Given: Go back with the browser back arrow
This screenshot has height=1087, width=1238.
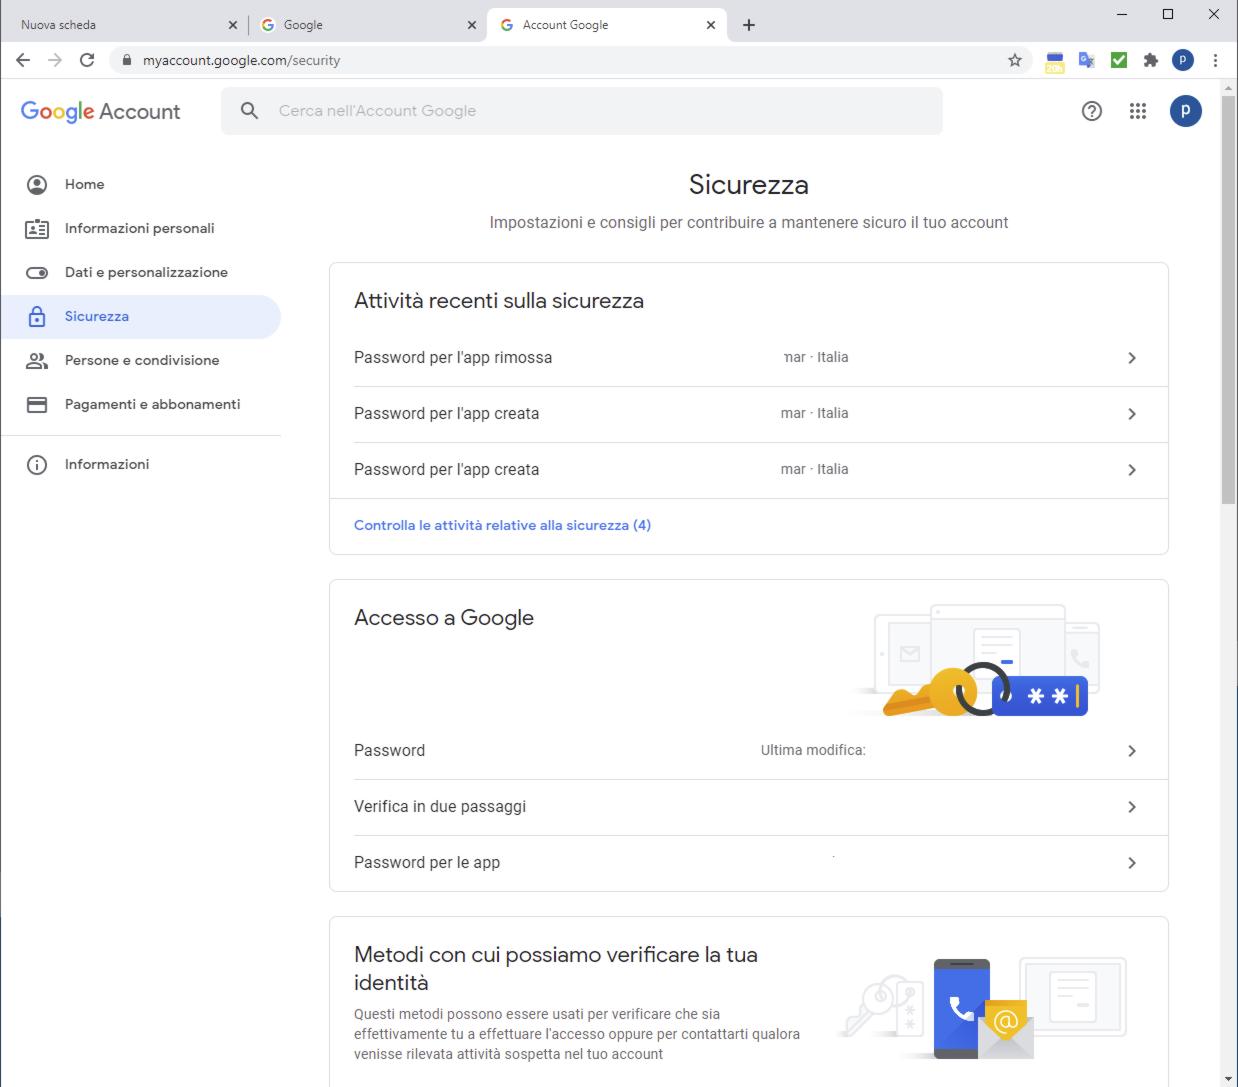Looking at the screenshot, I should [x=23, y=60].
